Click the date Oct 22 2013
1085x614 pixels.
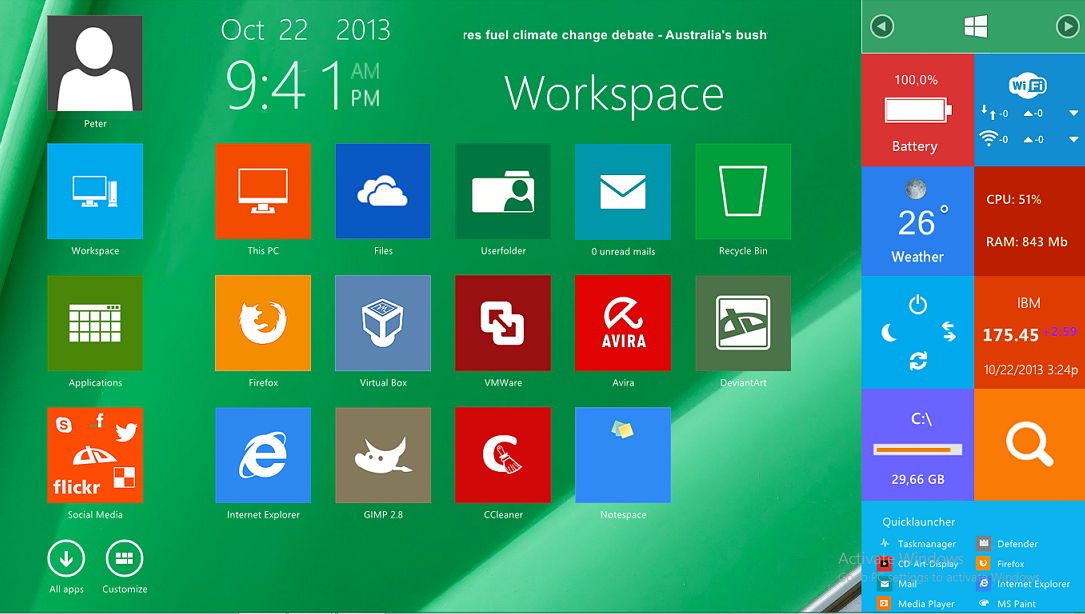[x=305, y=30]
